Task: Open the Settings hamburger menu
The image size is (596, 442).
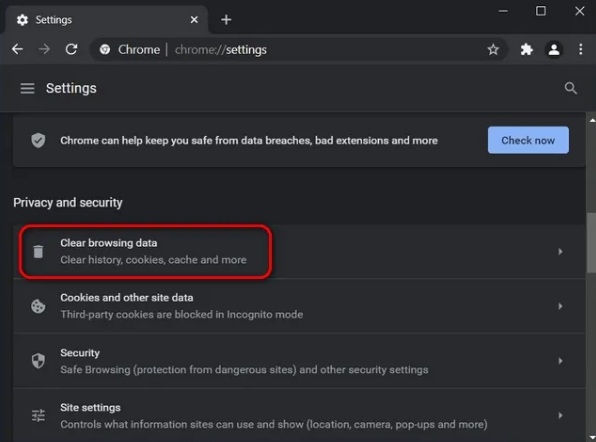Action: (27, 89)
